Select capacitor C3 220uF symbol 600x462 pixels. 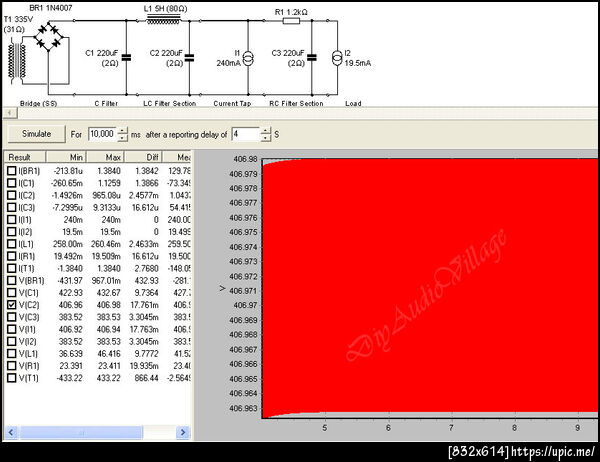[x=312, y=58]
